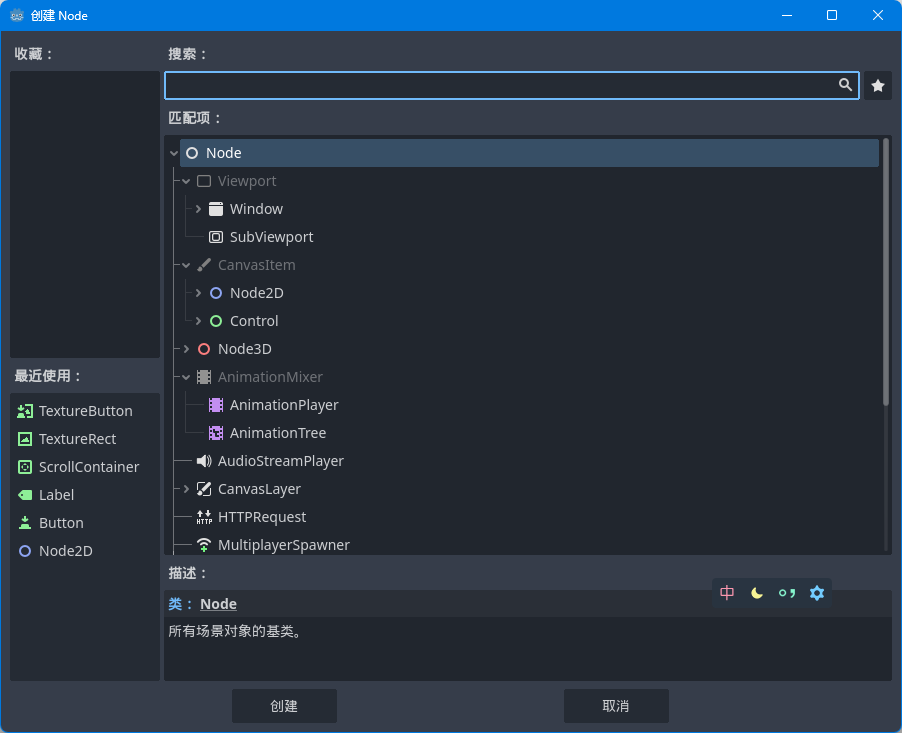Click the 创建 button
902x733 pixels.
click(284, 706)
